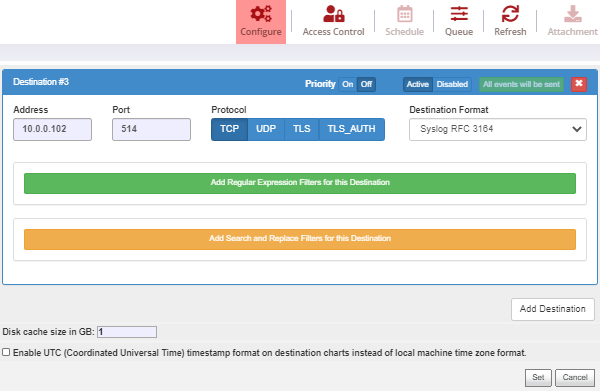Turn Priority Off
The image size is (600, 391).
click(366, 84)
